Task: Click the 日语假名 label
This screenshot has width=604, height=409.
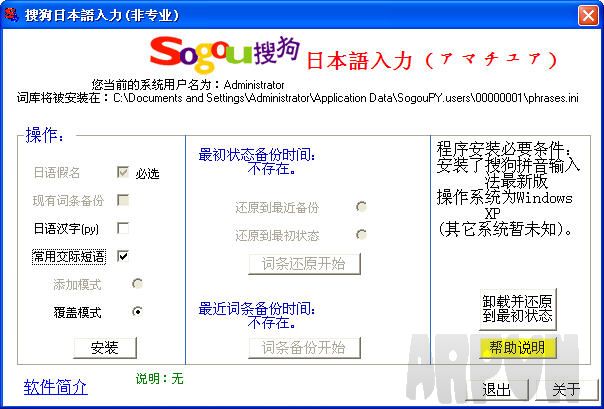Action: (57, 173)
